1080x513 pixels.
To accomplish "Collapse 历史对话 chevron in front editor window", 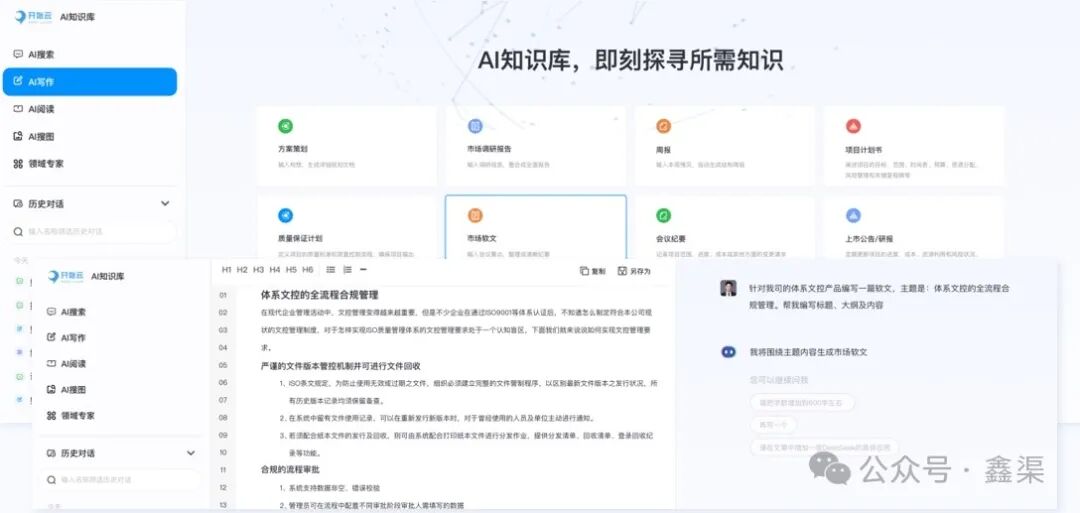I will click(191, 453).
